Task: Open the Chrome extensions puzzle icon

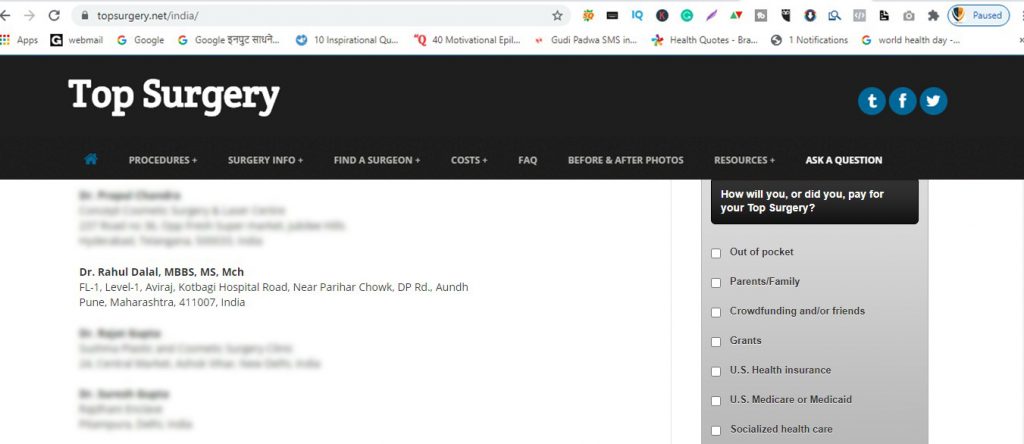Action: (932, 16)
